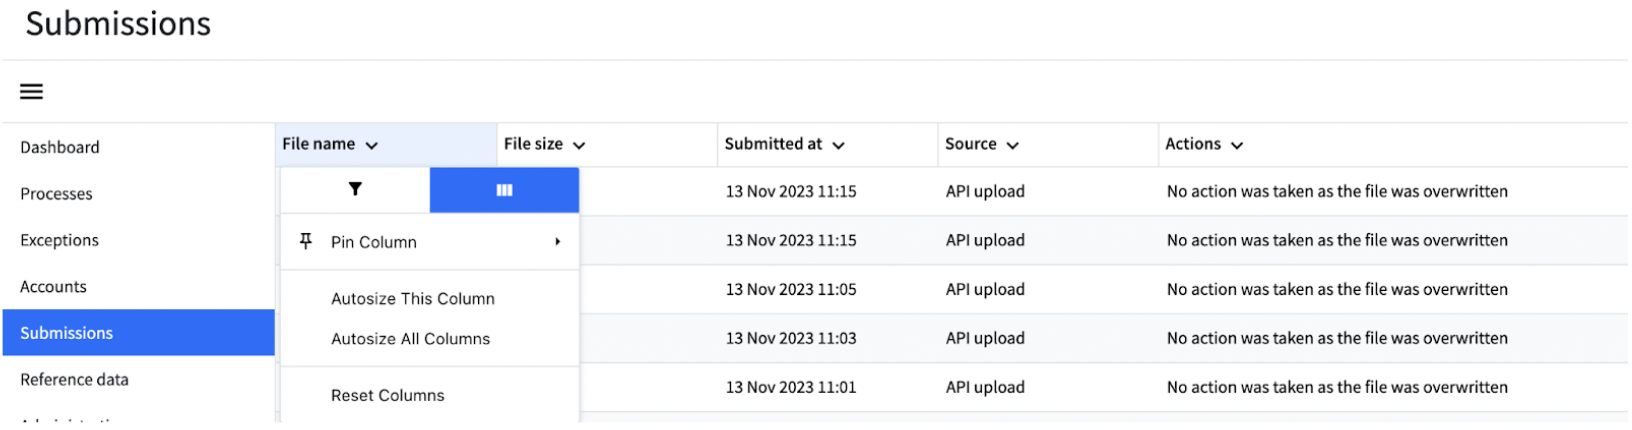Click the action message in 11:03 row
Viewport: 1632px width, 430px height.
click(1337, 338)
